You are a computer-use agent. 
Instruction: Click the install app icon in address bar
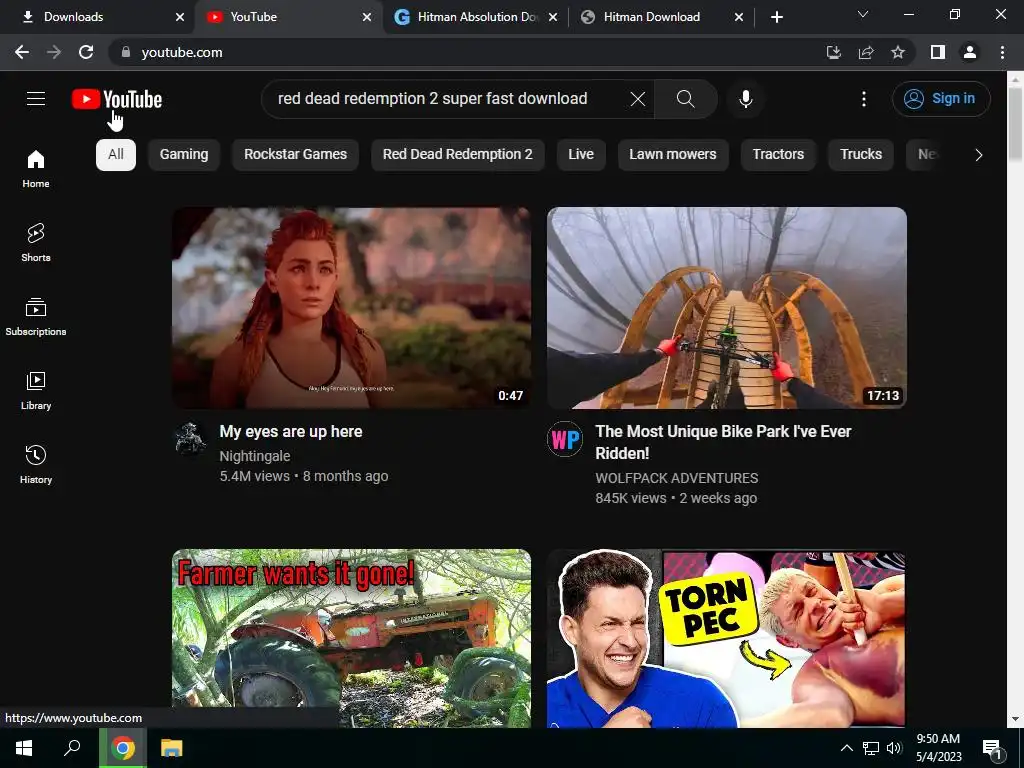[833, 52]
